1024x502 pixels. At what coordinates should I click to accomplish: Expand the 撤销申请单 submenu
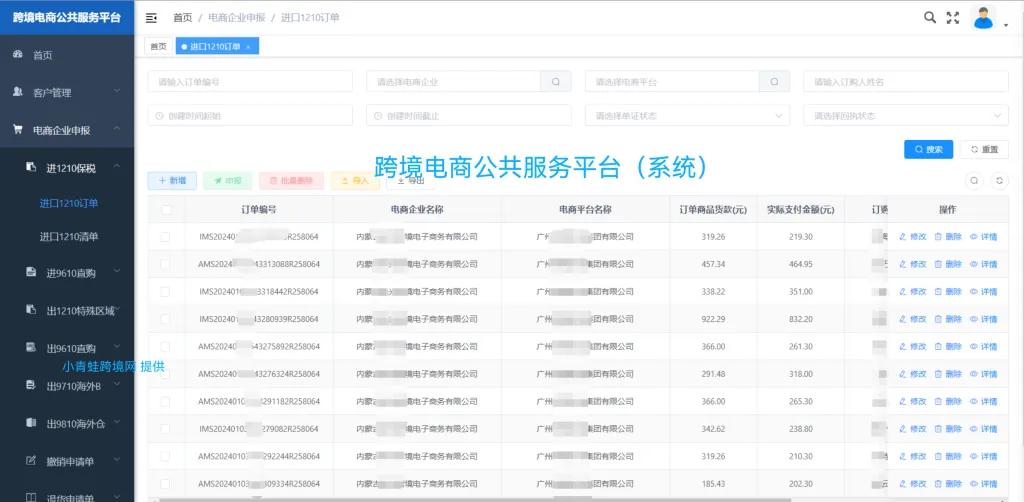click(x=67, y=462)
